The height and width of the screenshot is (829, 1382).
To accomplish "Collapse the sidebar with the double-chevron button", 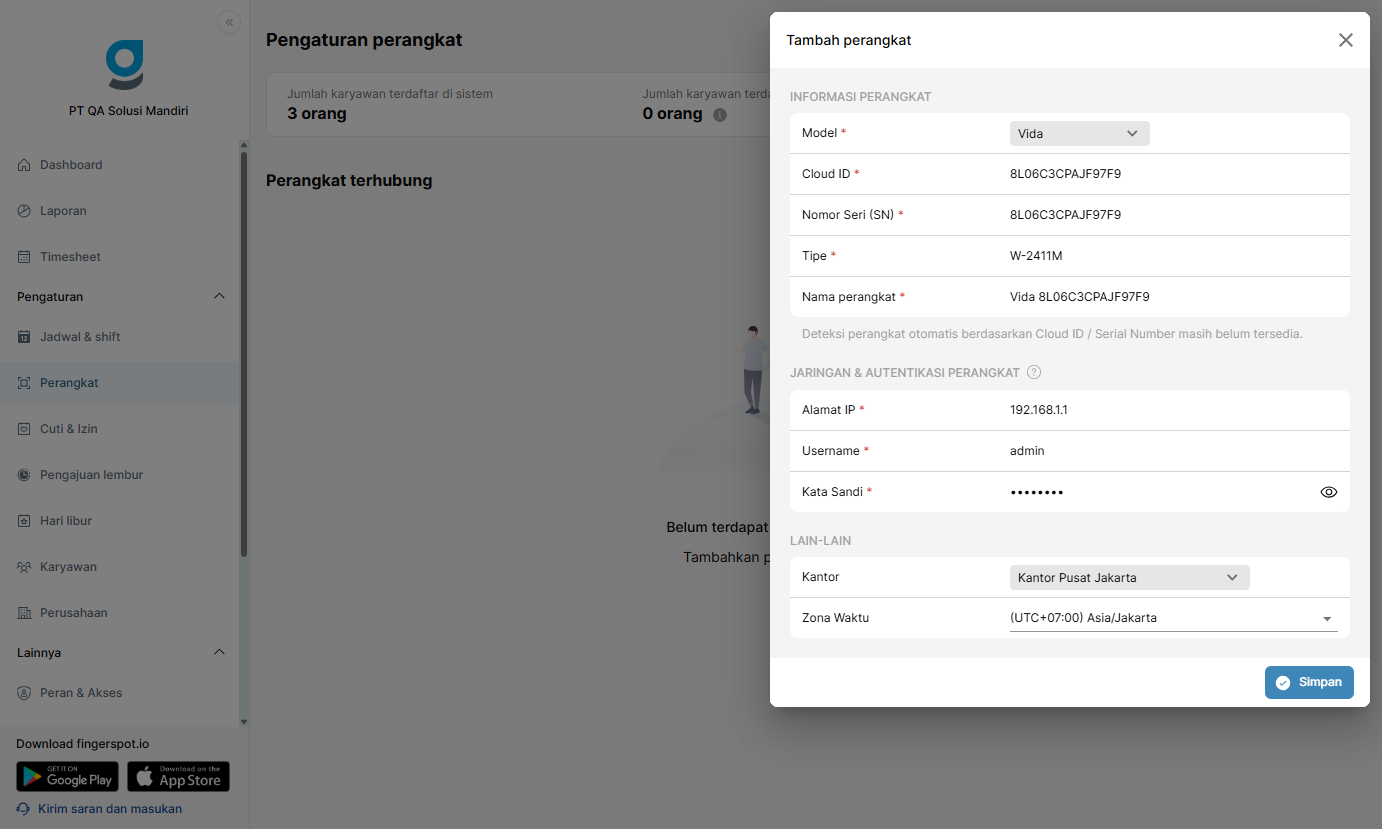I will click(229, 22).
